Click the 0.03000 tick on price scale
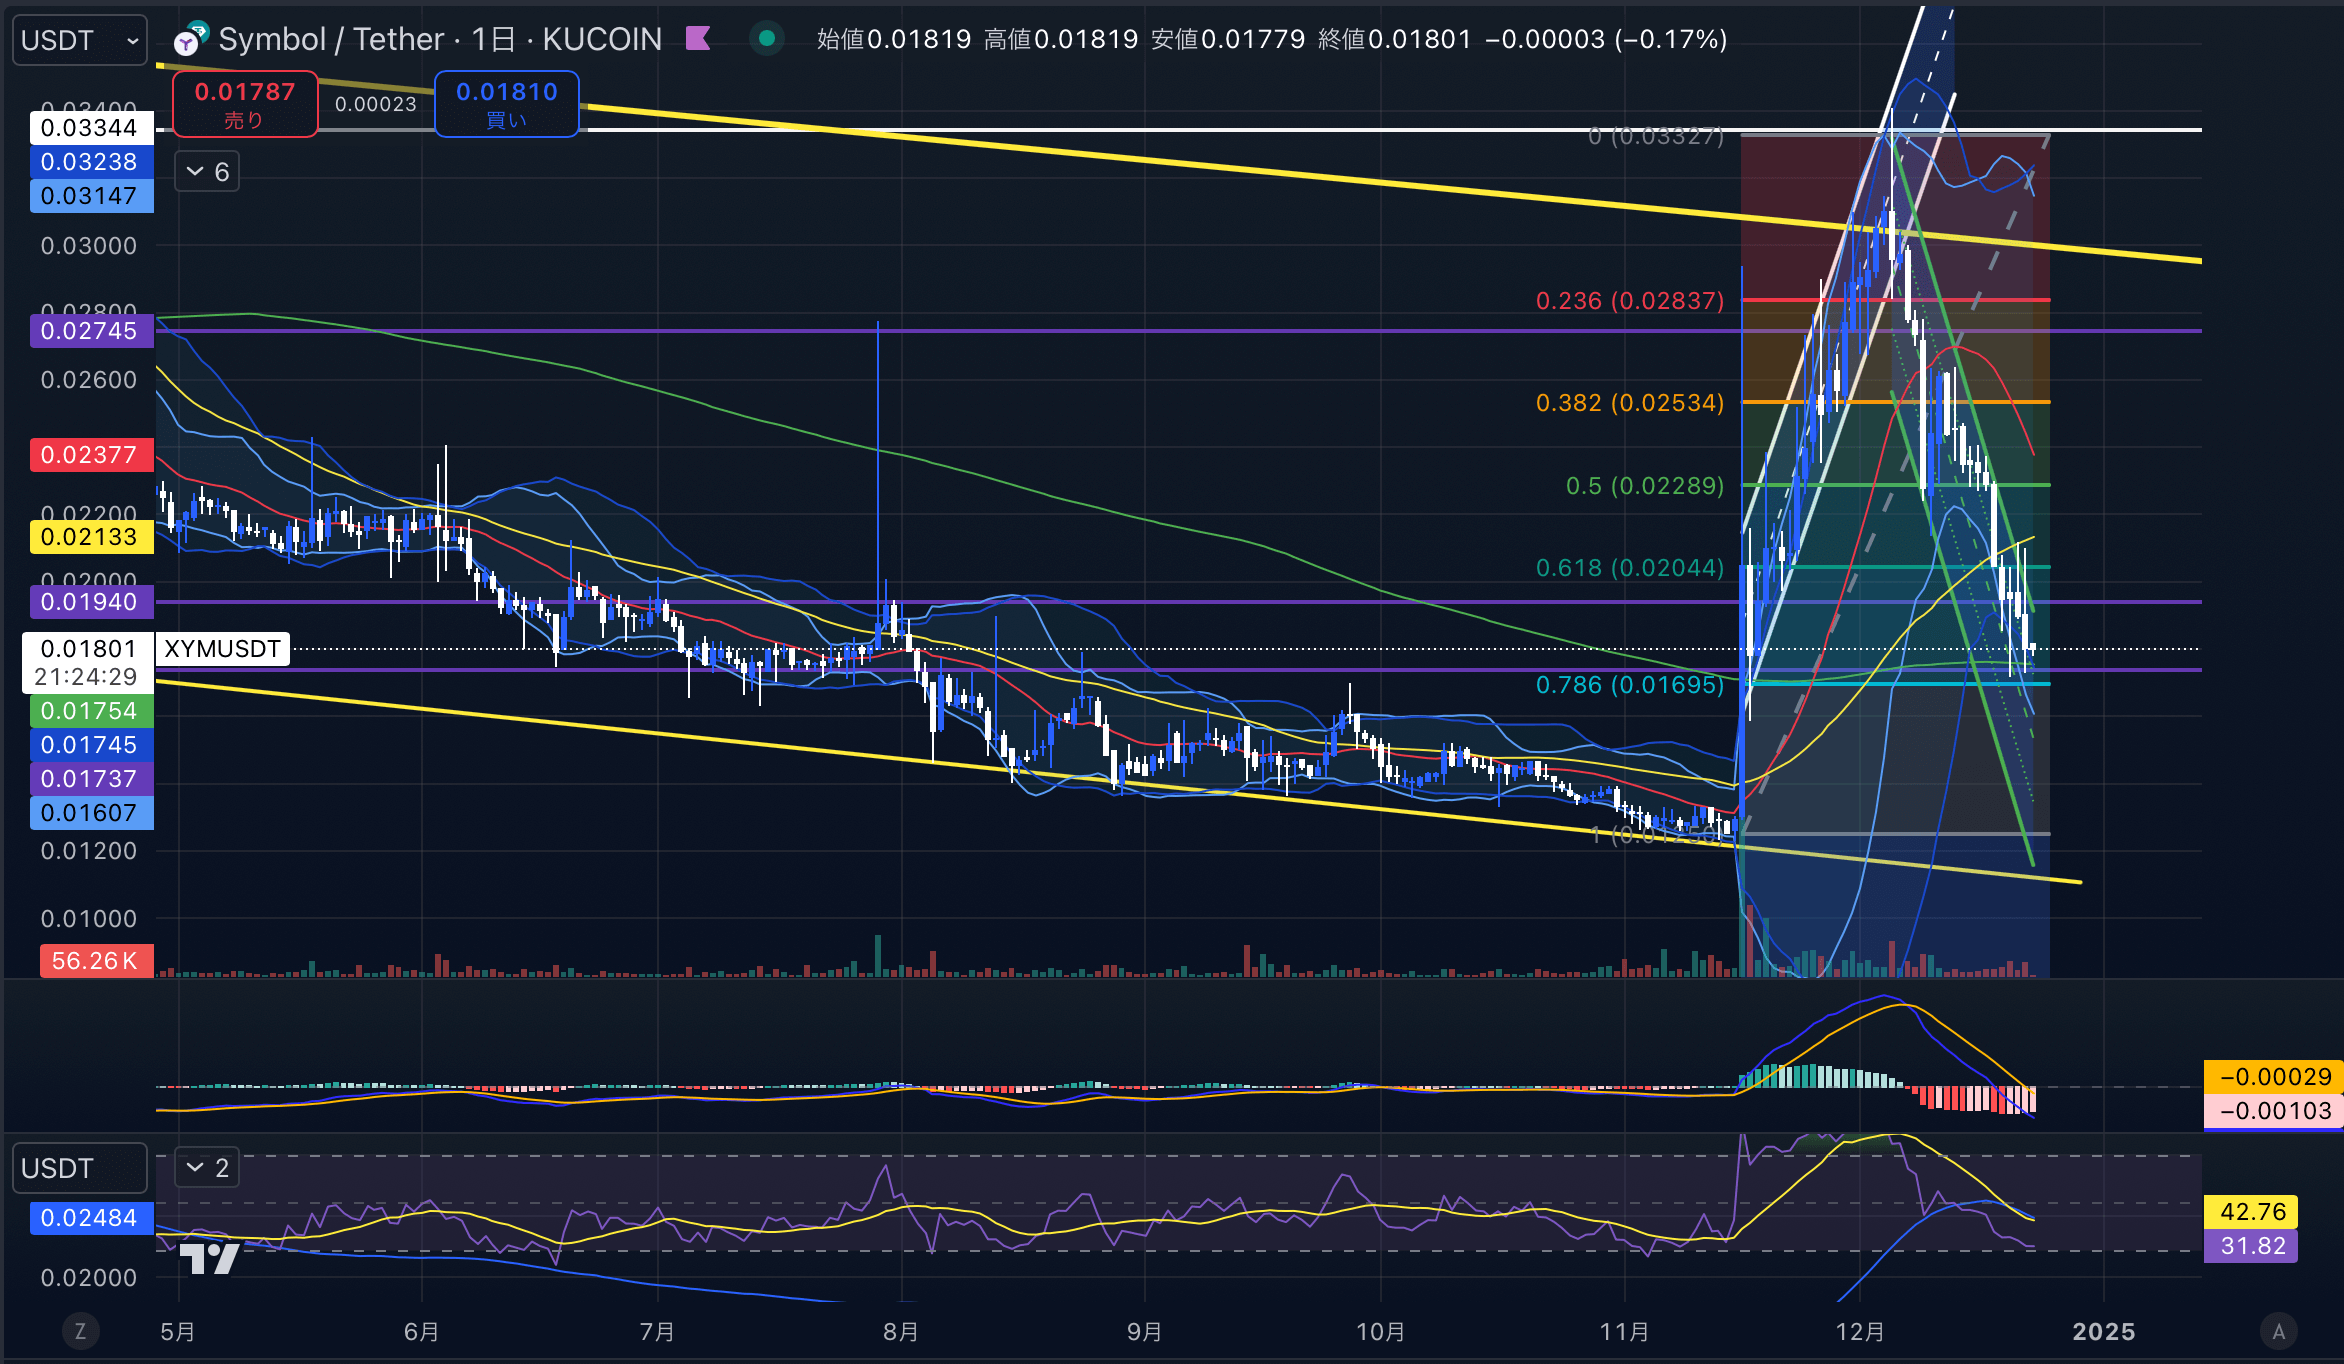The image size is (2344, 1364). 89,246
